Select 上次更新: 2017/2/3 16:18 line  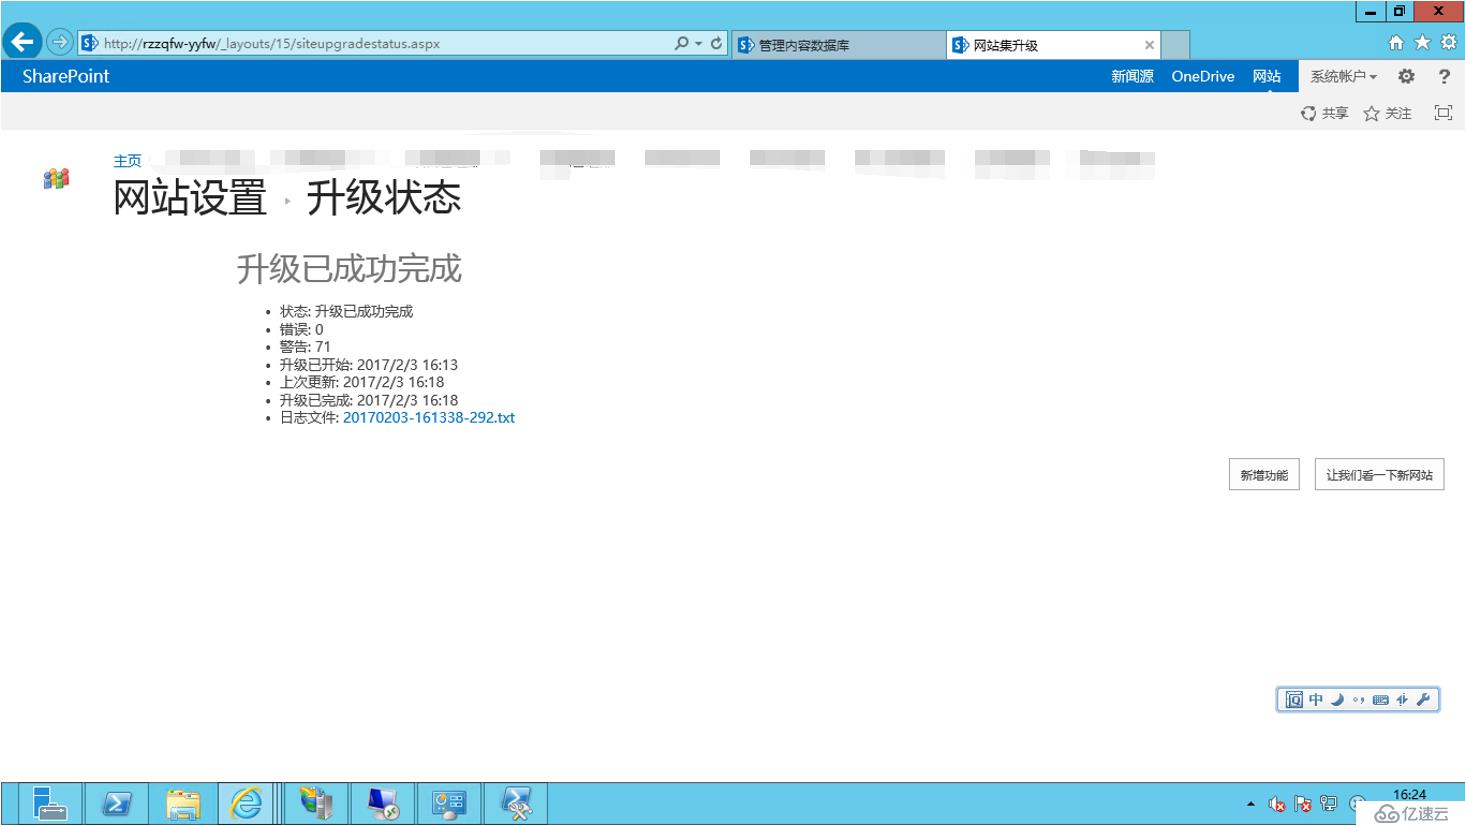coord(361,382)
